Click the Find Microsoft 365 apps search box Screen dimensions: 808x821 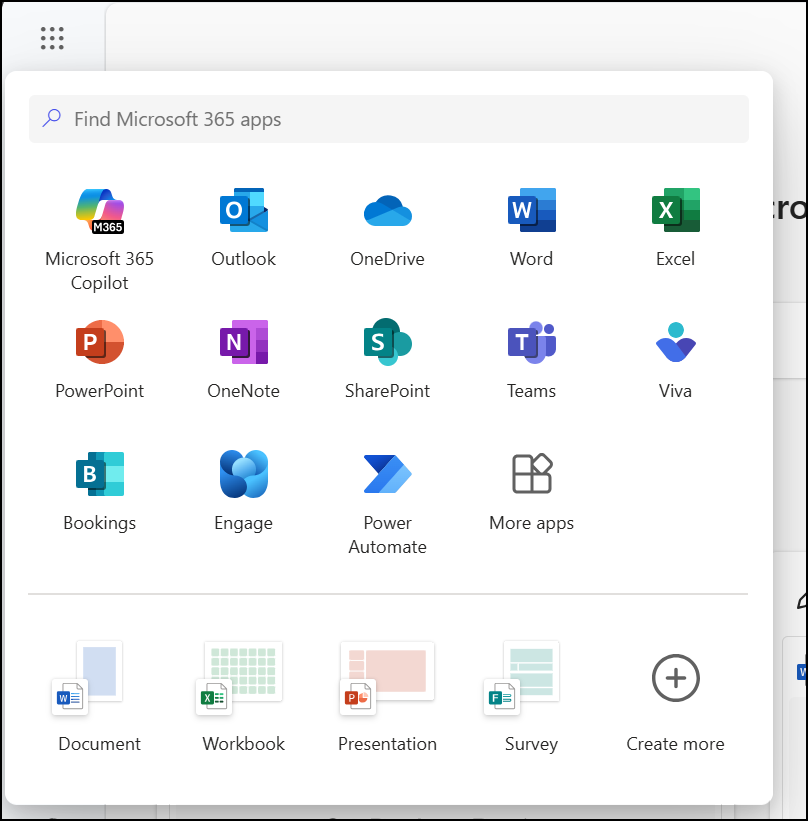(389, 119)
